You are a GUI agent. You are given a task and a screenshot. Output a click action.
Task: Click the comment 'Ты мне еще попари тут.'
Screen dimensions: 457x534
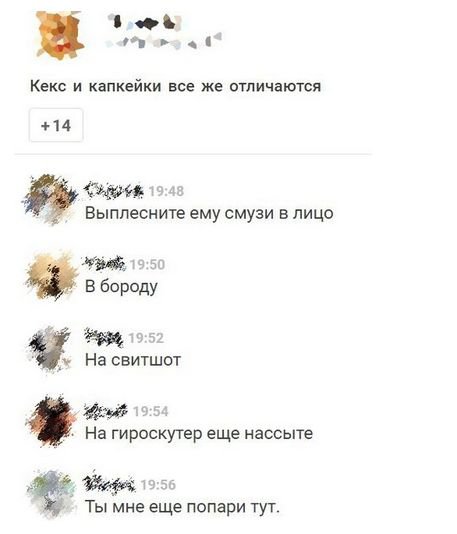(182, 507)
